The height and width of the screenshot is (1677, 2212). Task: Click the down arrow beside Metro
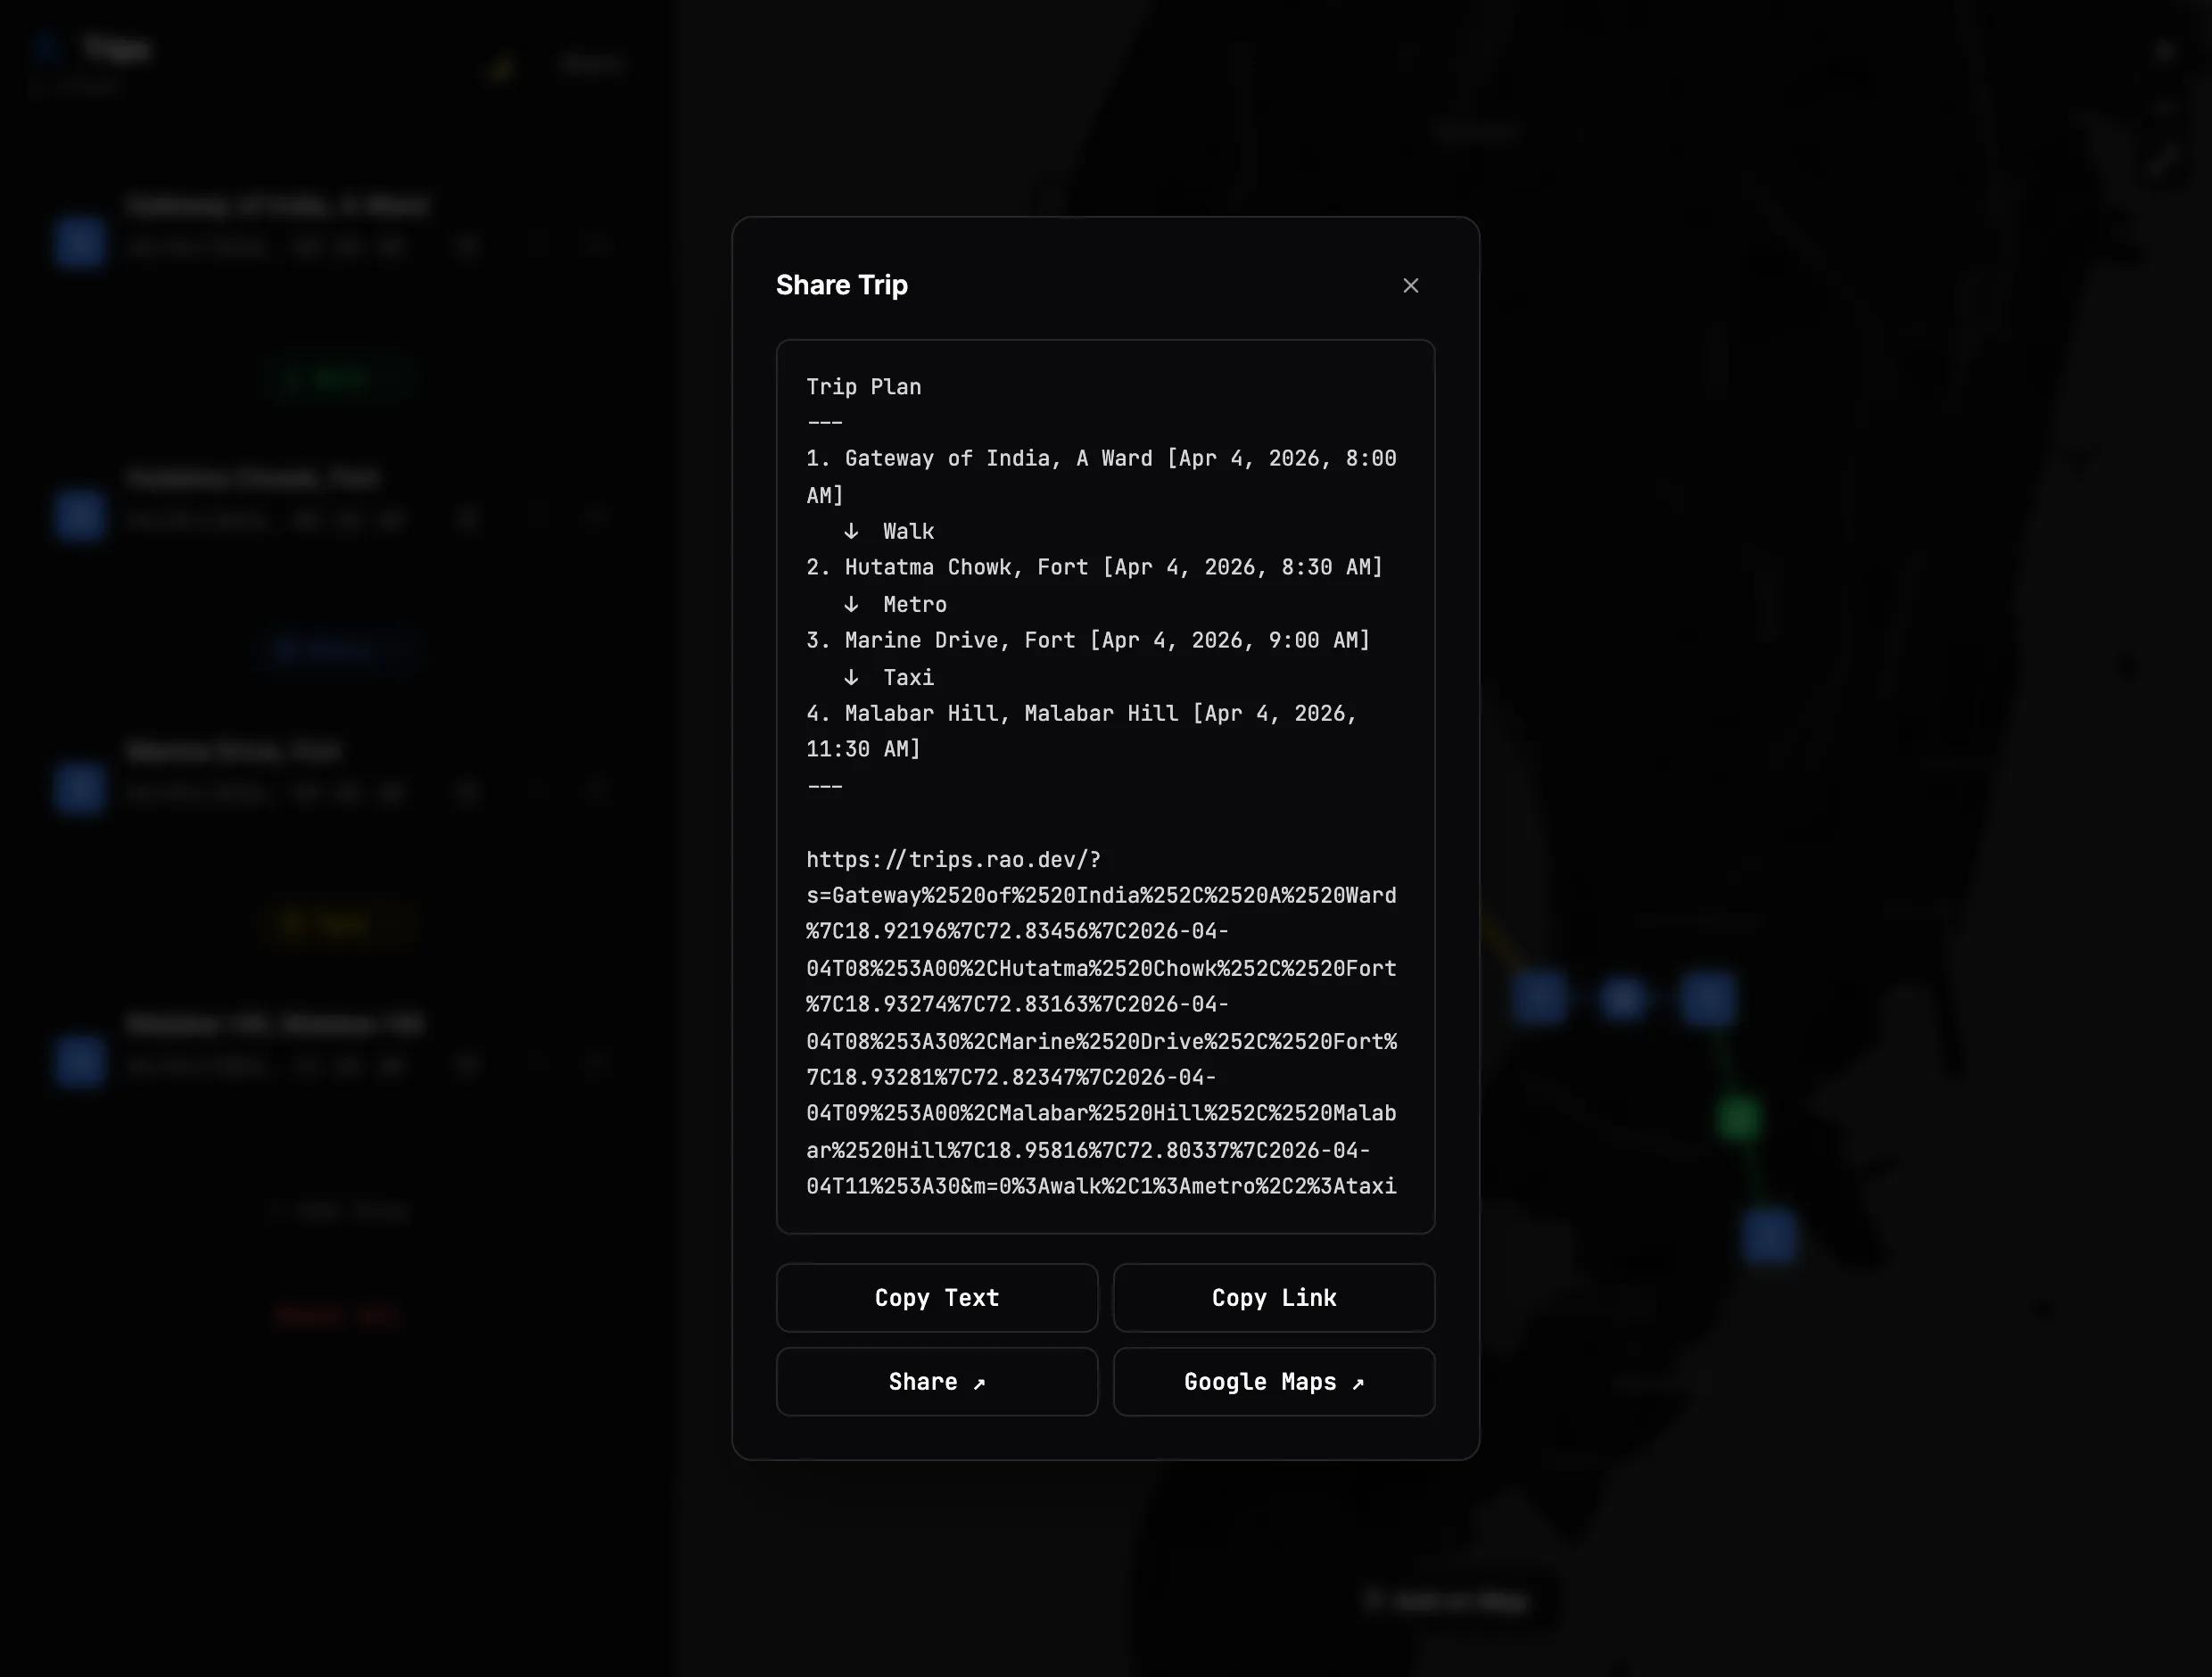point(851,604)
